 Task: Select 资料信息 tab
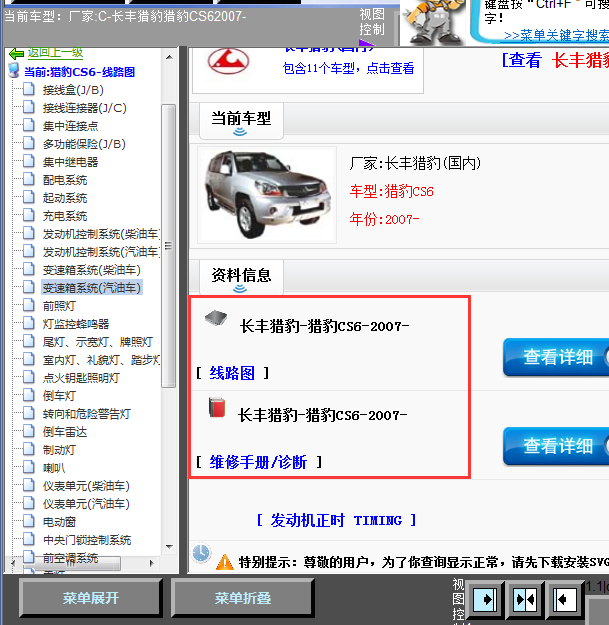point(241,278)
